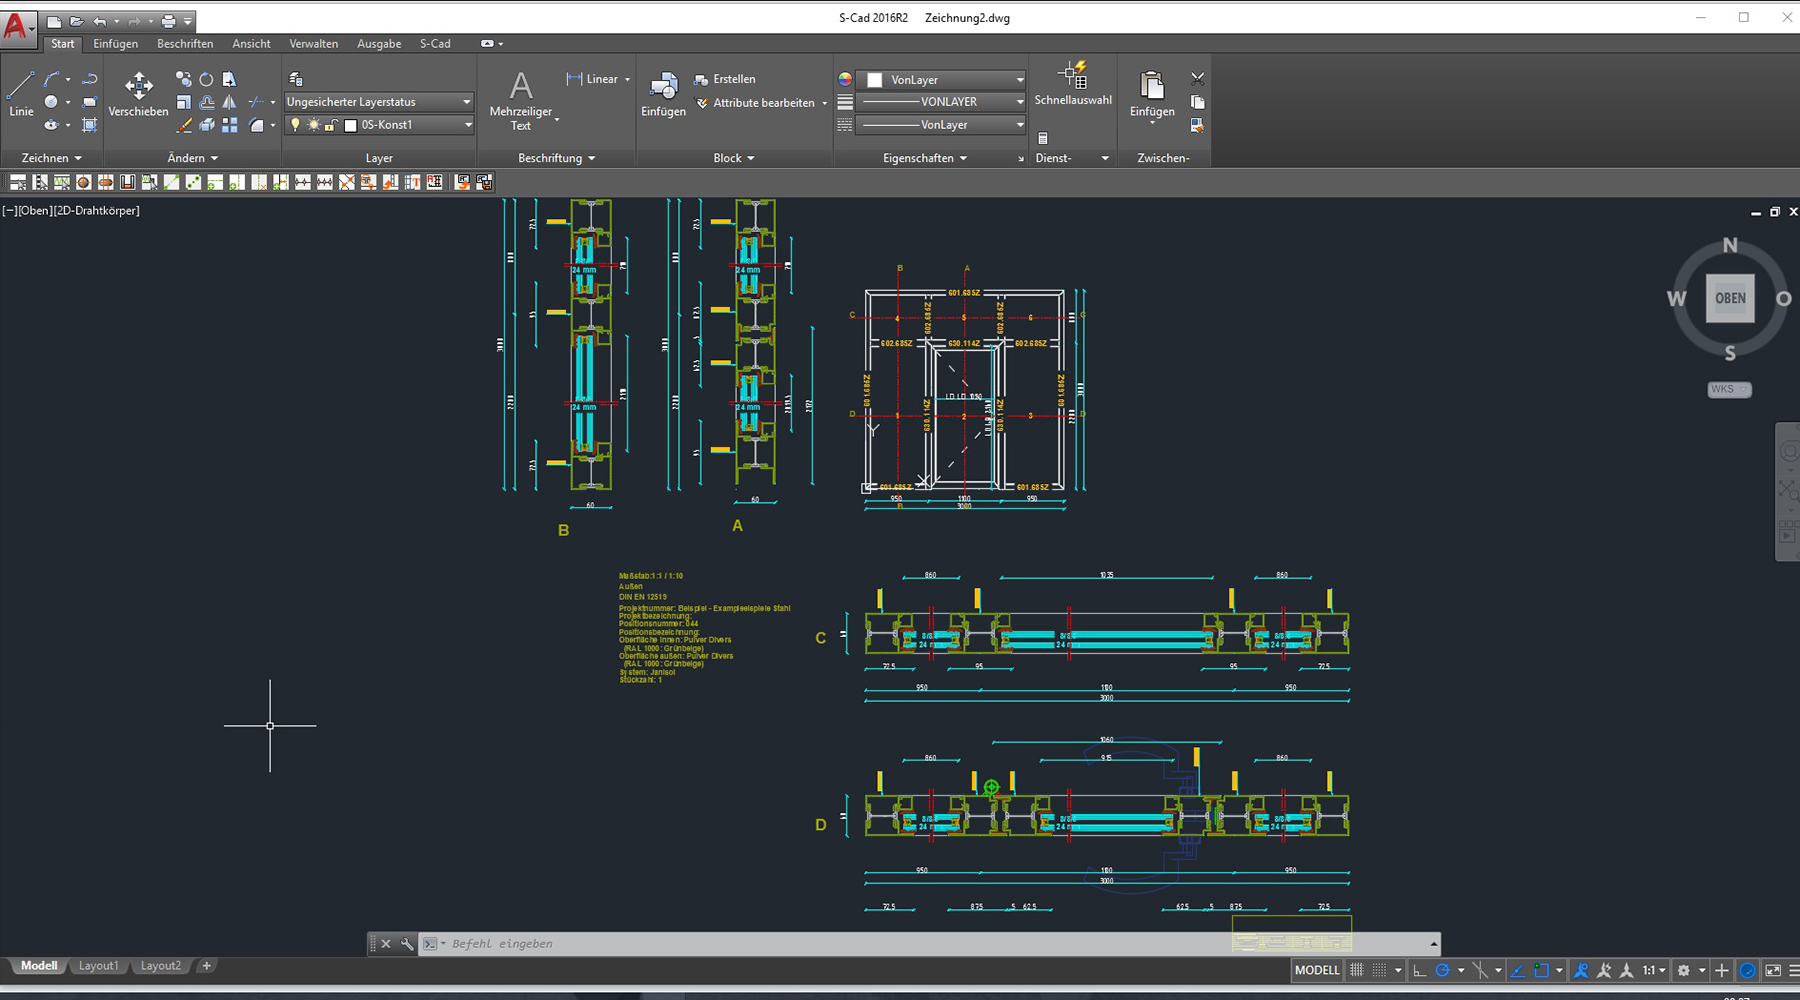Toggle grid display in status bar
The width and height of the screenshot is (1800, 1000).
coord(1357,970)
